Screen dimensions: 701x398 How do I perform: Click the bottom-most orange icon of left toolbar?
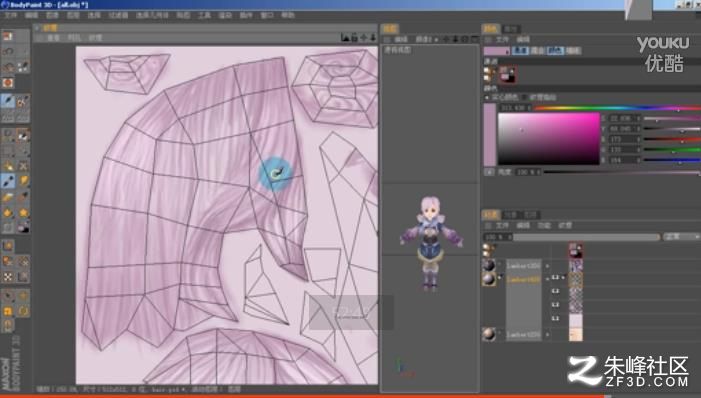(8, 325)
